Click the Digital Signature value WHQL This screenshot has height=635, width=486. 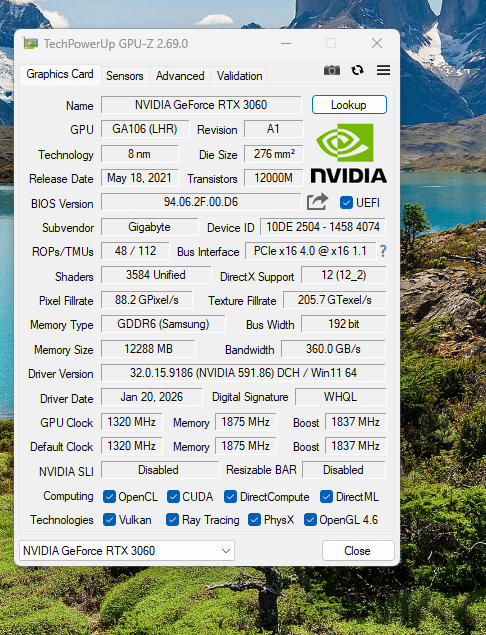click(x=341, y=397)
